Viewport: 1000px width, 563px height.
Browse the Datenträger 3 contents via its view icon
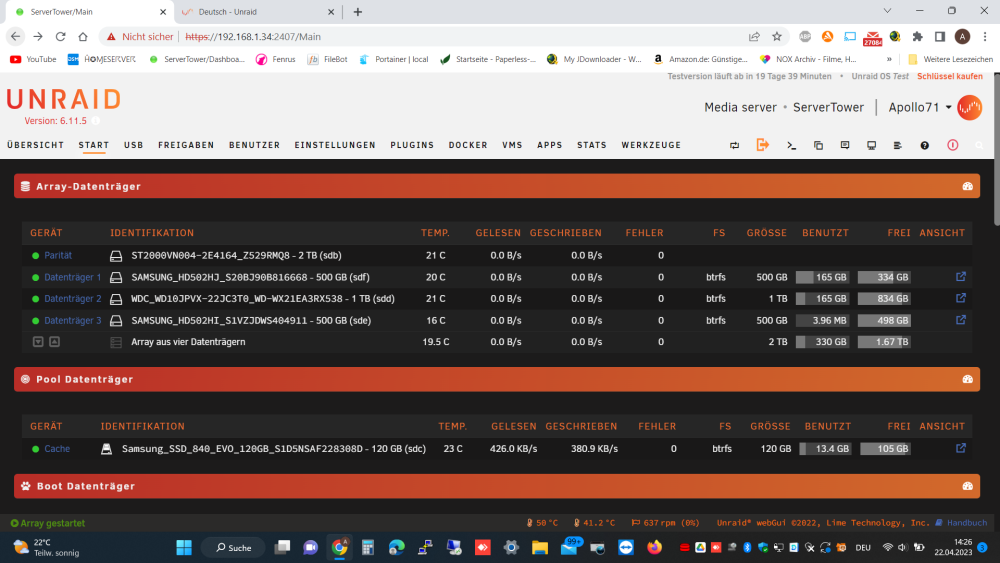[x=960, y=319]
